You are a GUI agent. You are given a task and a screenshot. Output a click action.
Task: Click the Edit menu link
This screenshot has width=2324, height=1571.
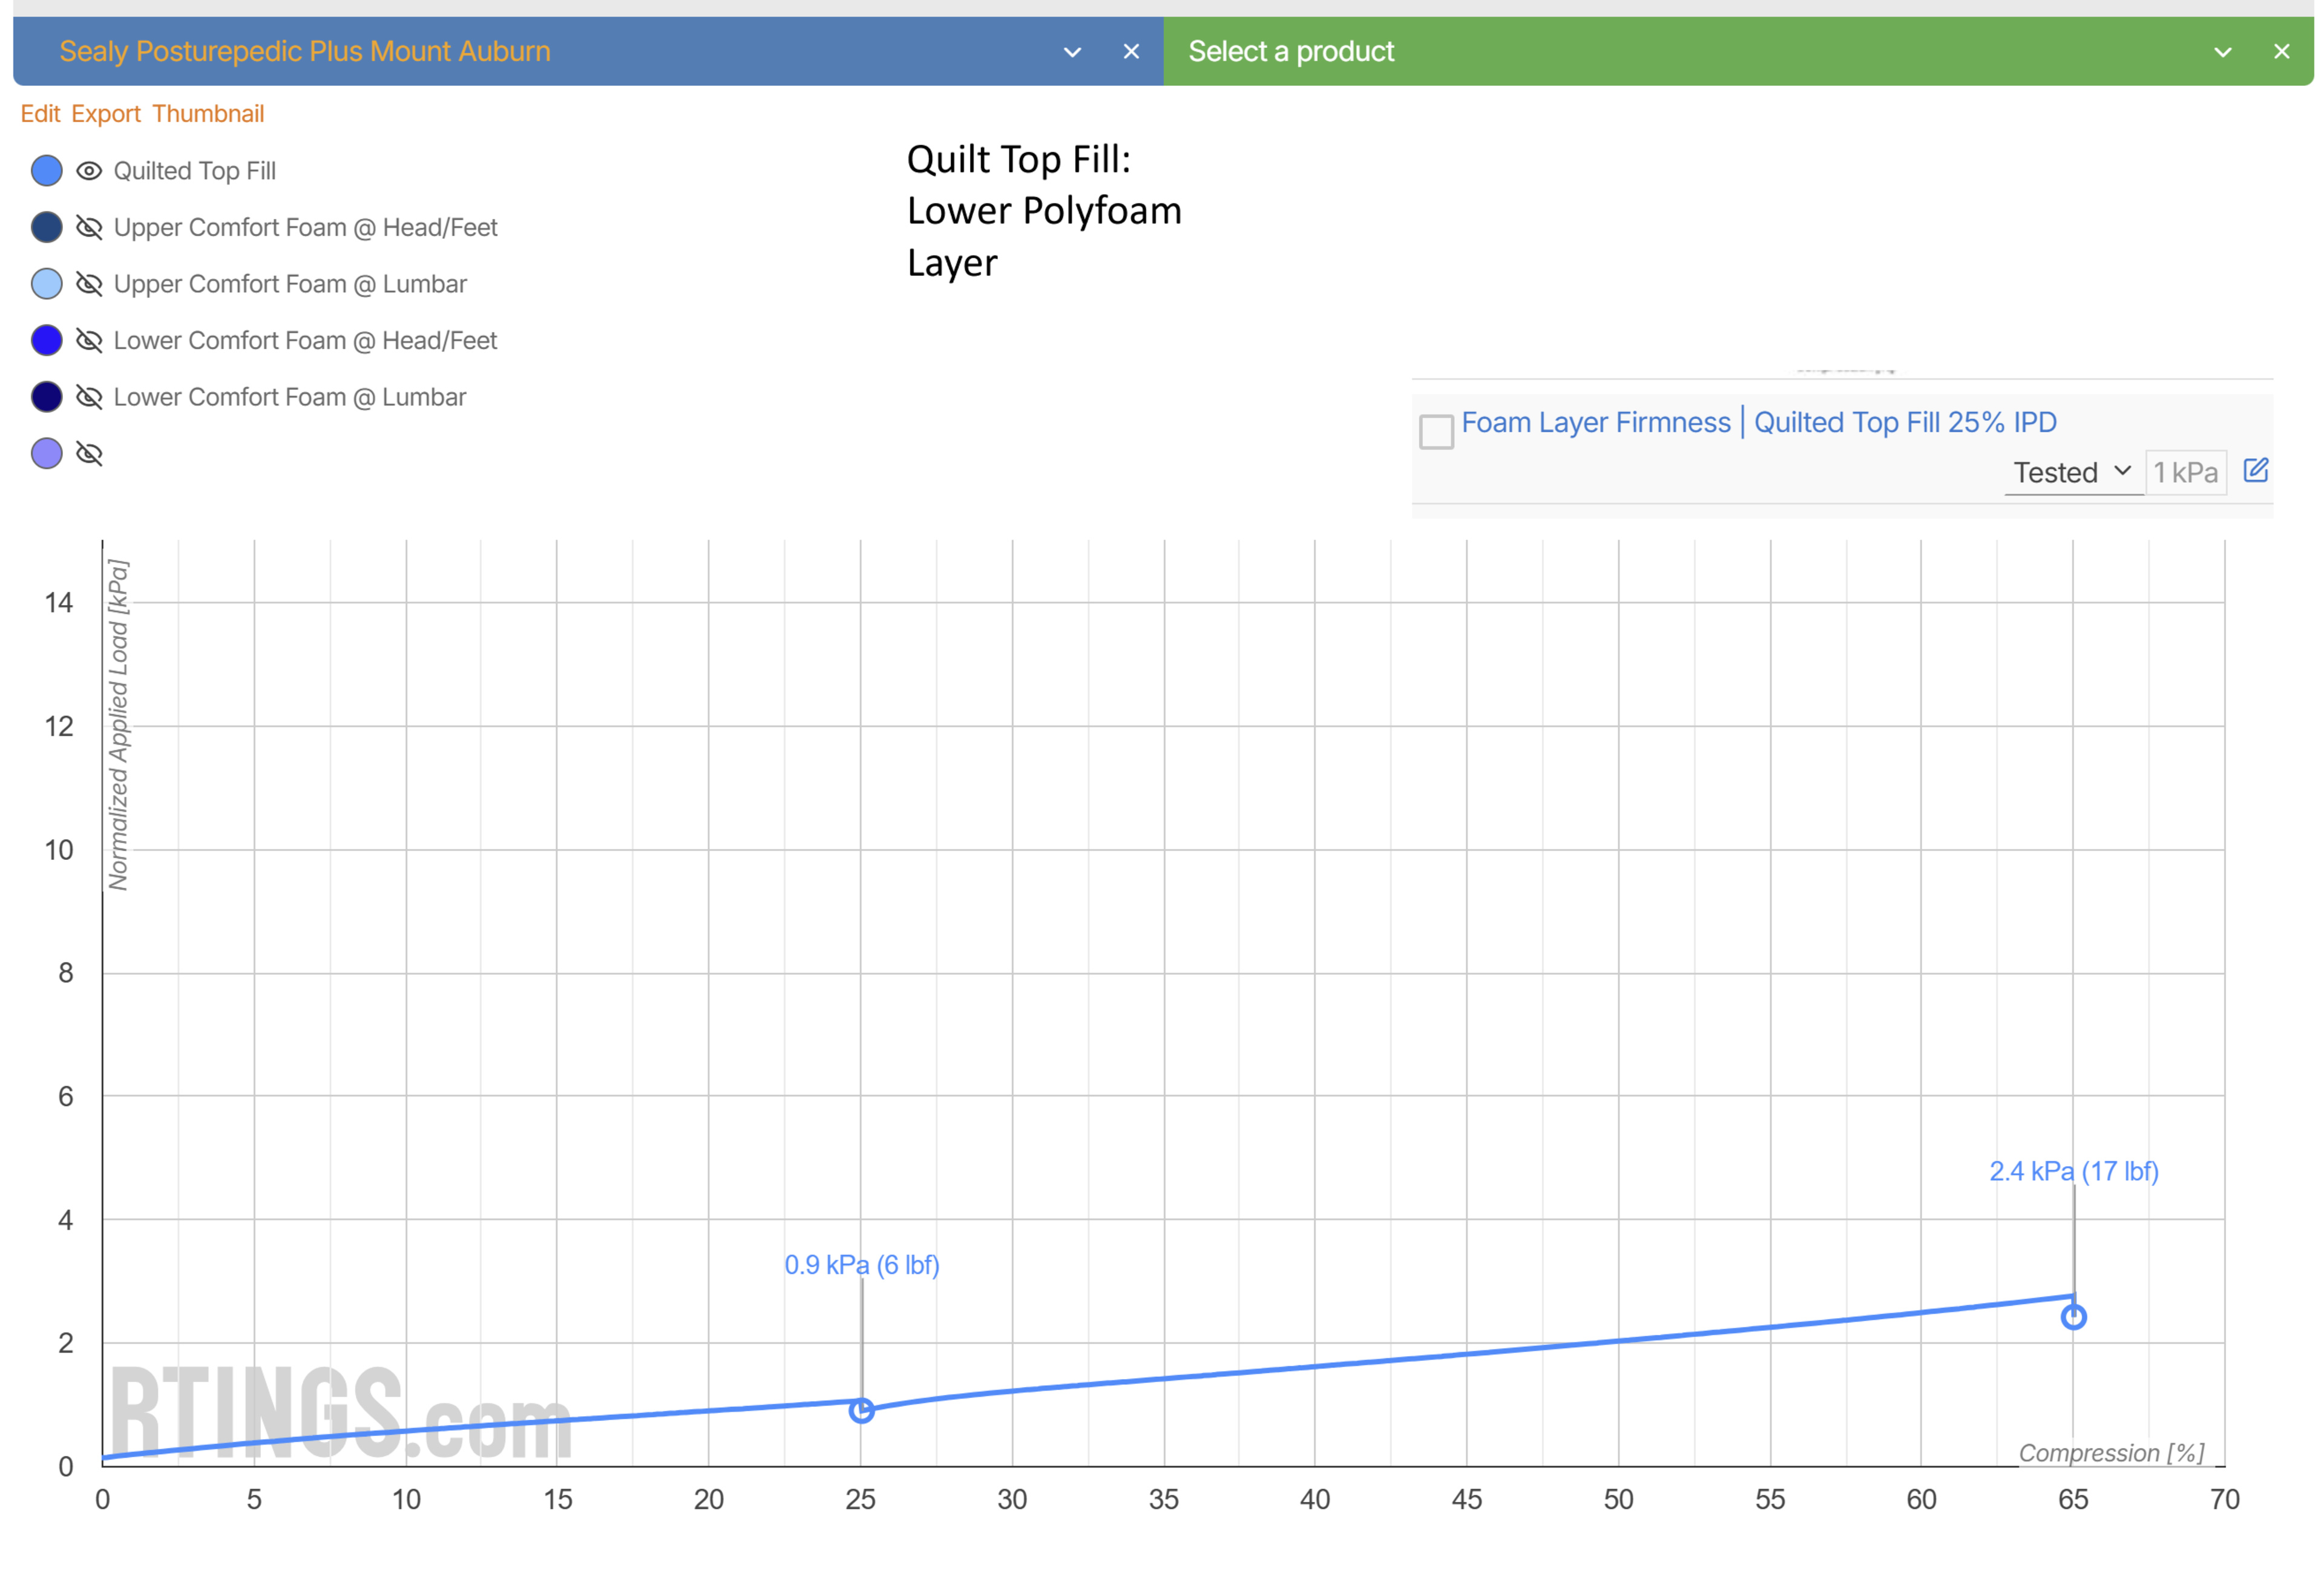pos(40,114)
